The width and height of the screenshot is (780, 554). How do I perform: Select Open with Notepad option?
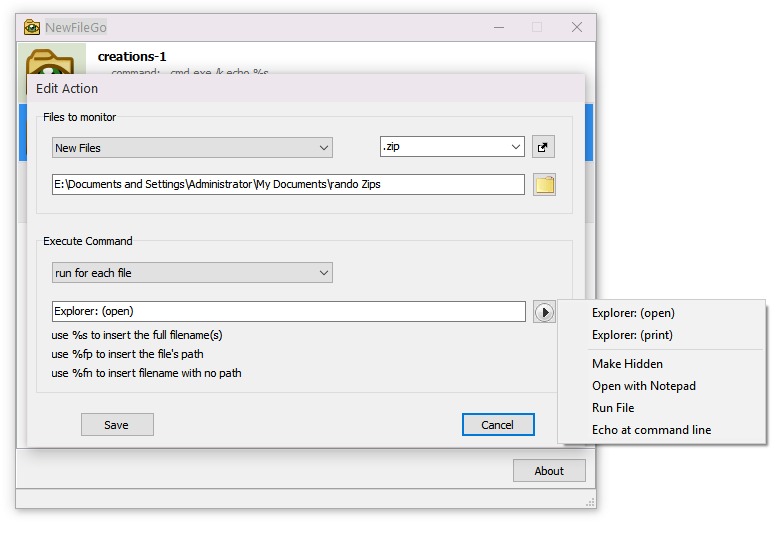[x=643, y=386]
